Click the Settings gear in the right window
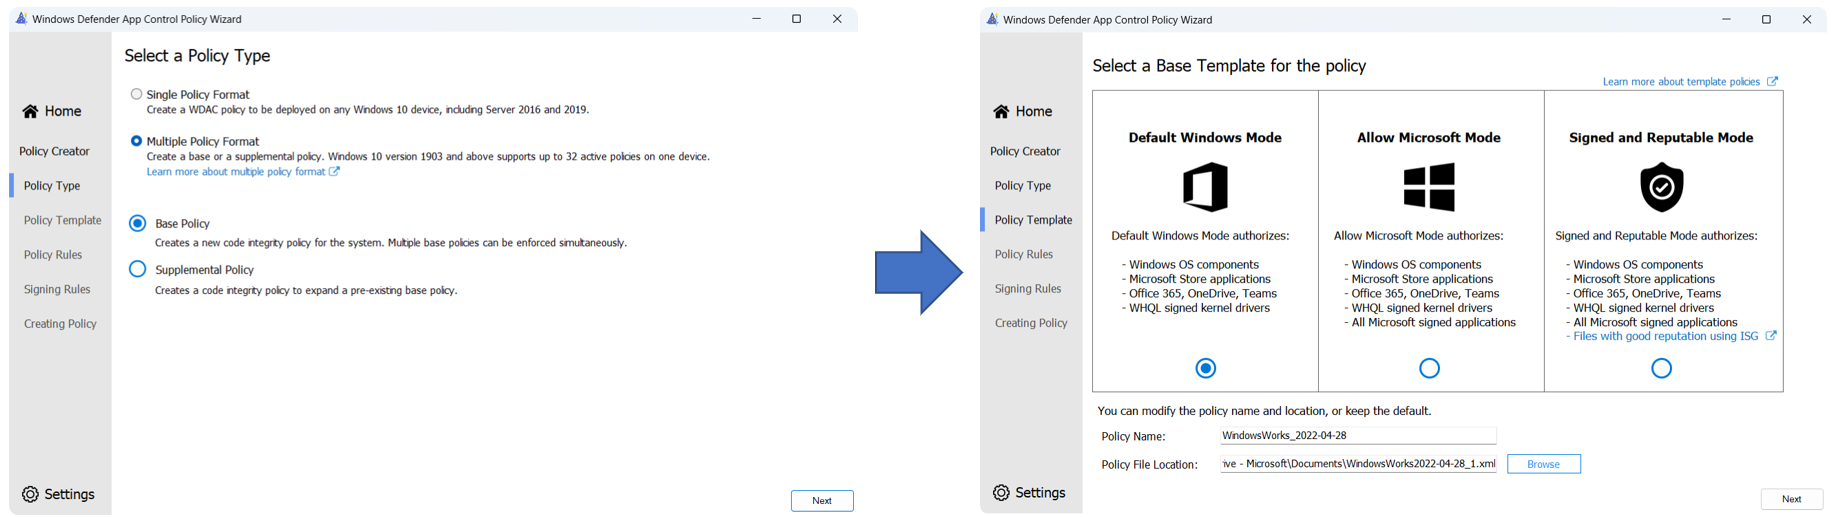 (x=1001, y=493)
